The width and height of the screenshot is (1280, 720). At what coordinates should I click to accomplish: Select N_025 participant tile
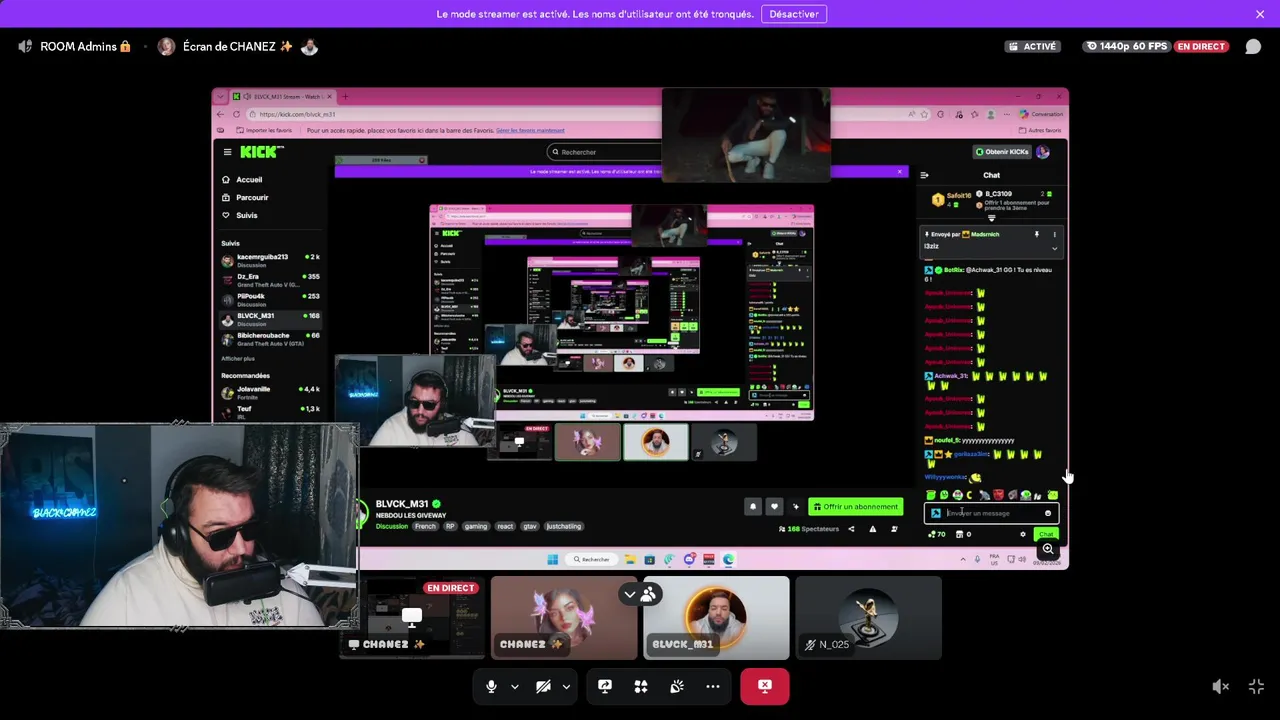pyautogui.click(x=868, y=617)
